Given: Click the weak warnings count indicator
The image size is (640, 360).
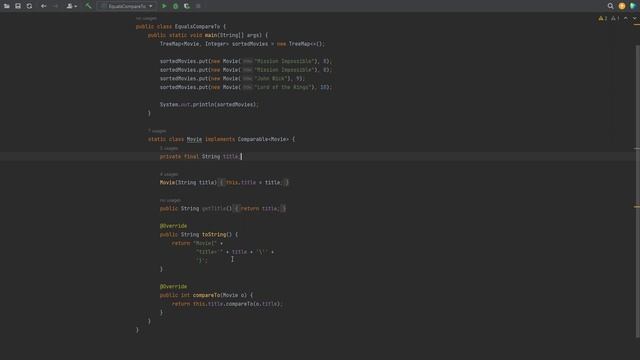Looking at the screenshot, I should pyautogui.click(x=615, y=18).
